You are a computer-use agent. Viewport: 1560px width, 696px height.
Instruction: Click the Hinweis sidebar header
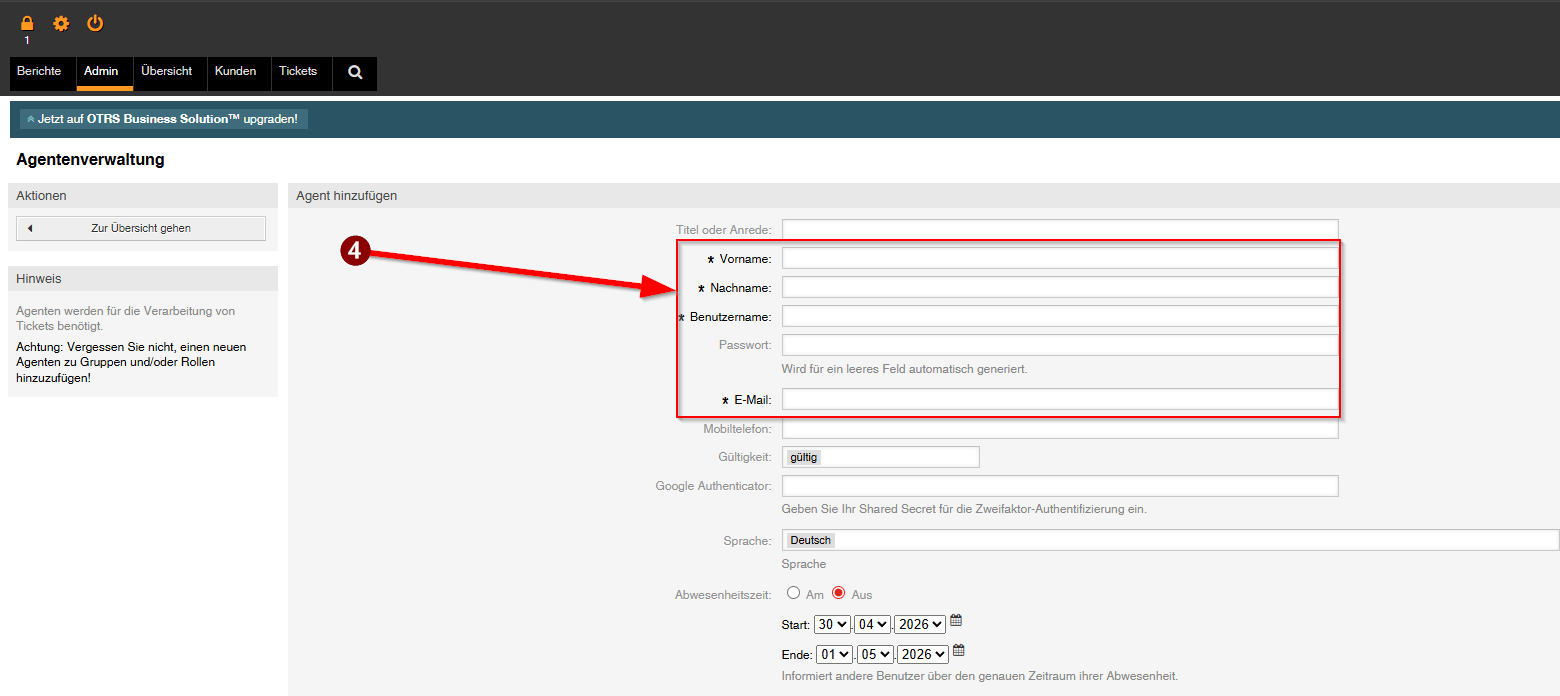click(143, 279)
